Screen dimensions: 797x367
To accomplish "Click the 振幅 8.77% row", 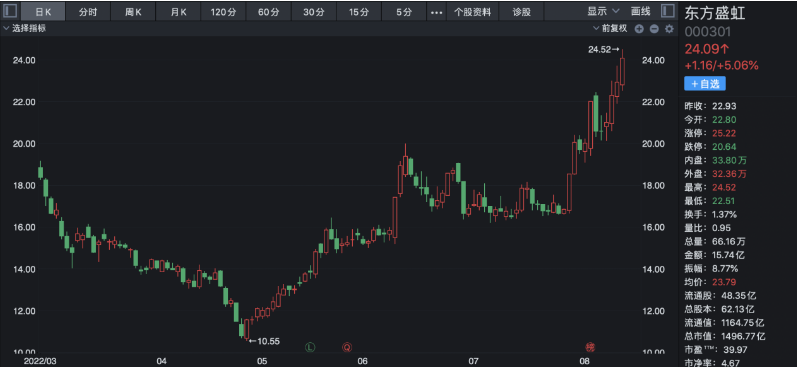I will [x=711, y=268].
